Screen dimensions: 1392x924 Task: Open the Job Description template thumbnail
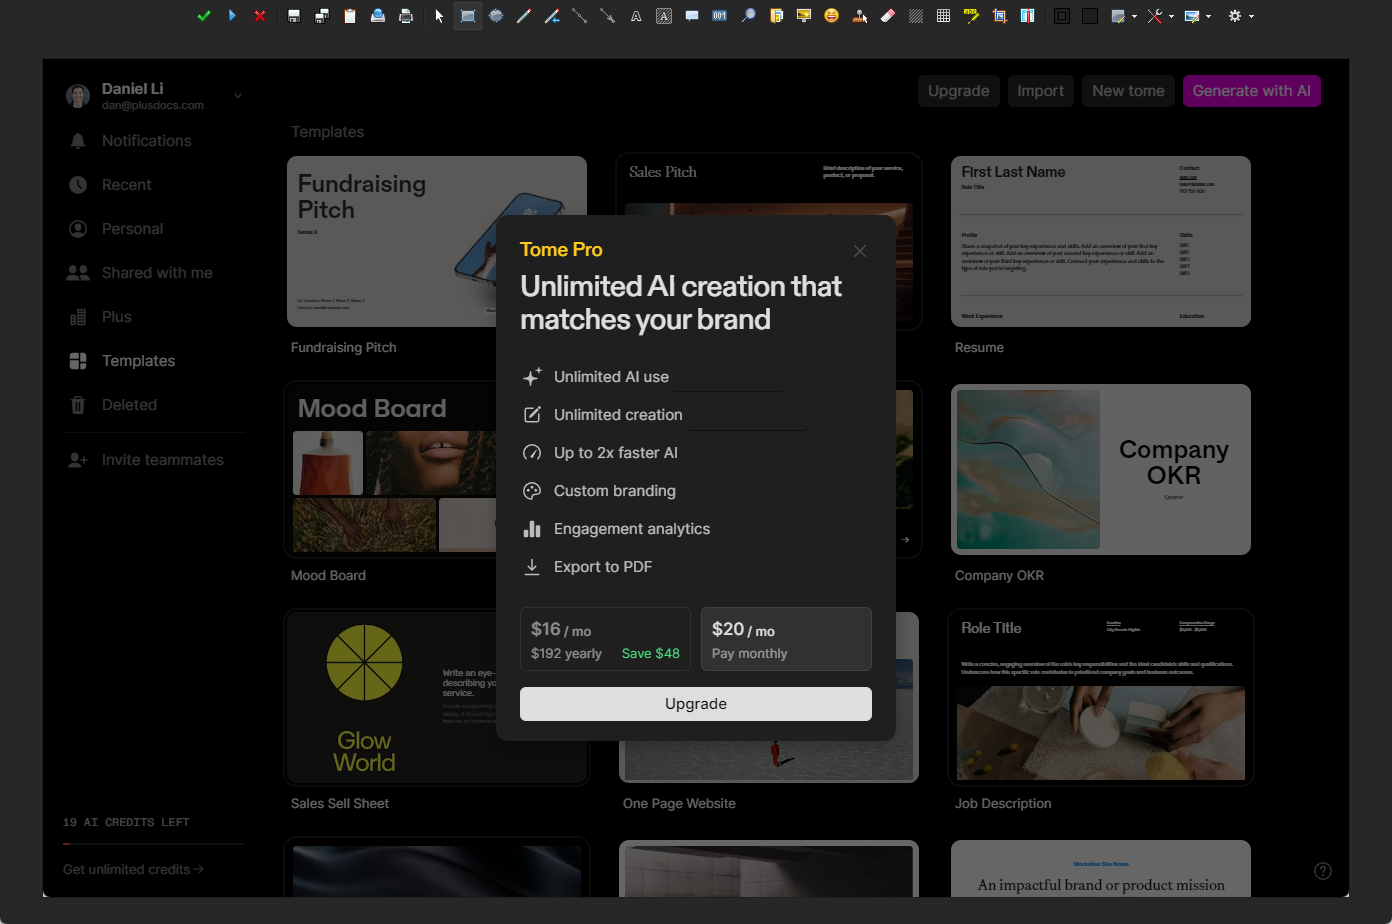(1101, 697)
